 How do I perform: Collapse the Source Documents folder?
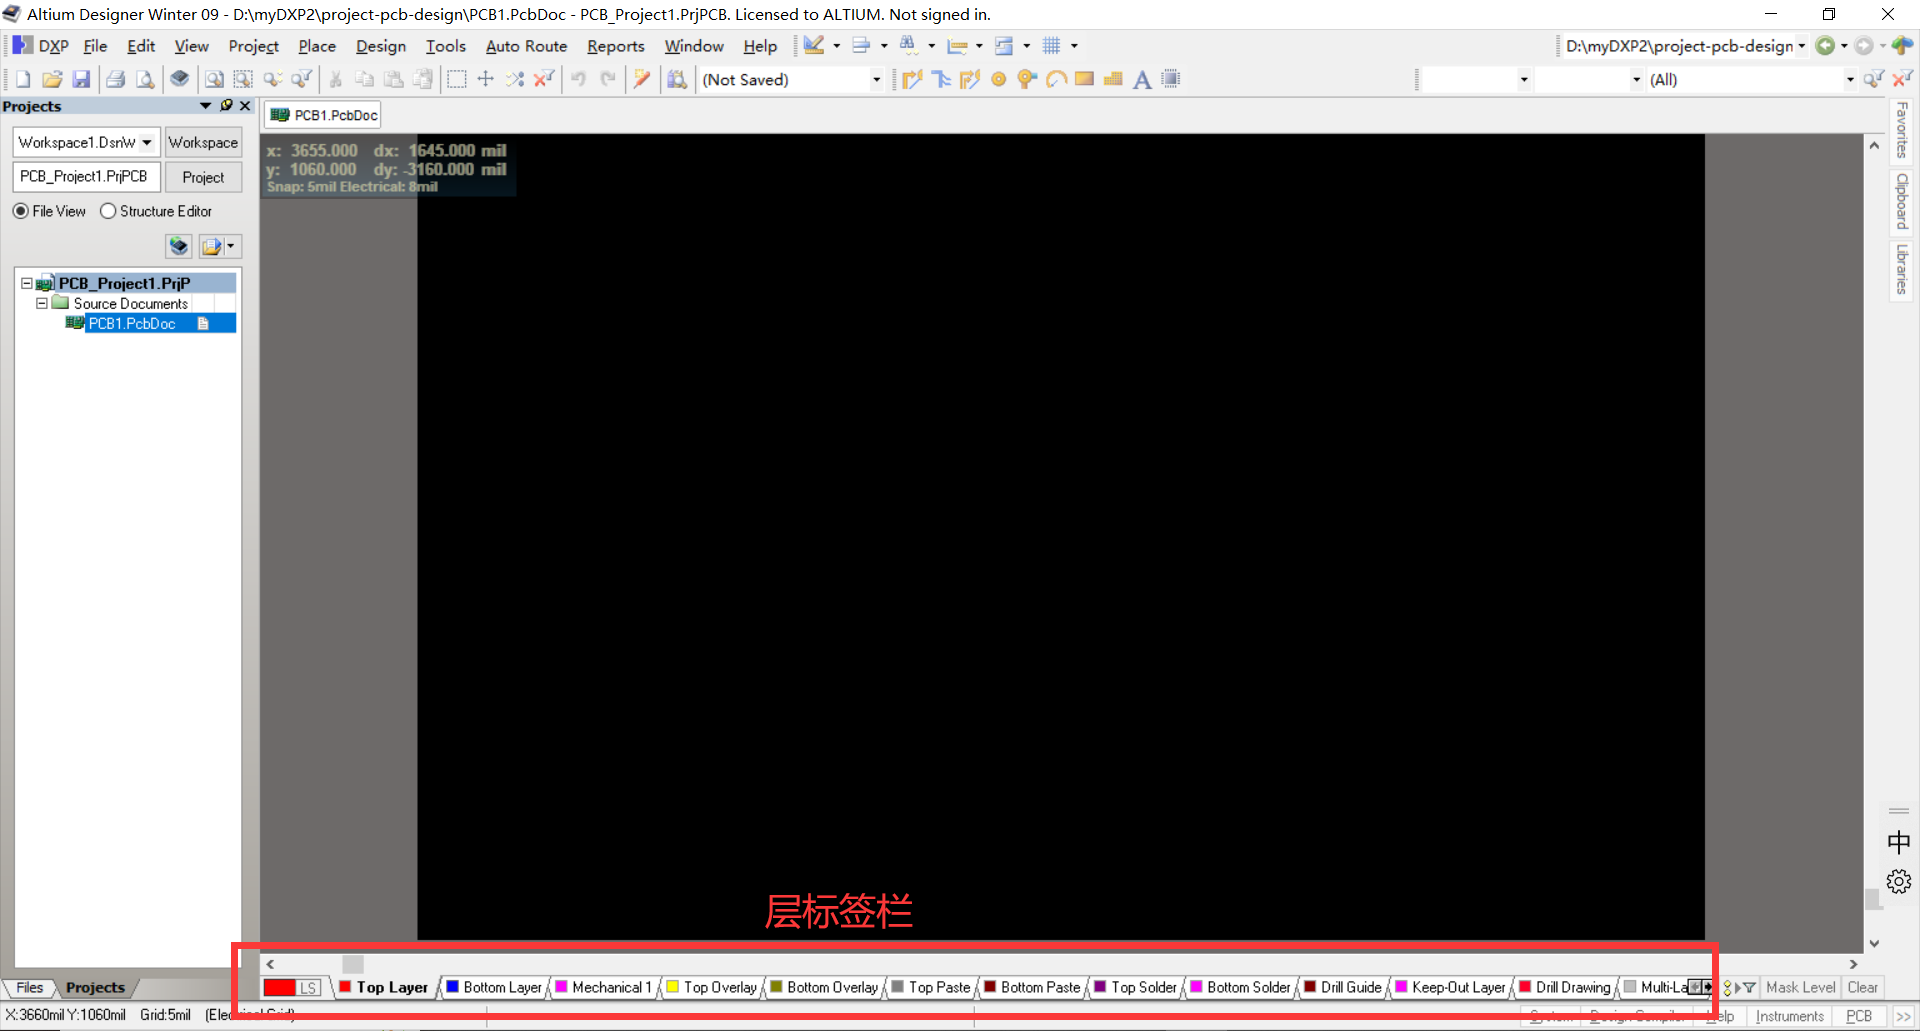click(42, 303)
